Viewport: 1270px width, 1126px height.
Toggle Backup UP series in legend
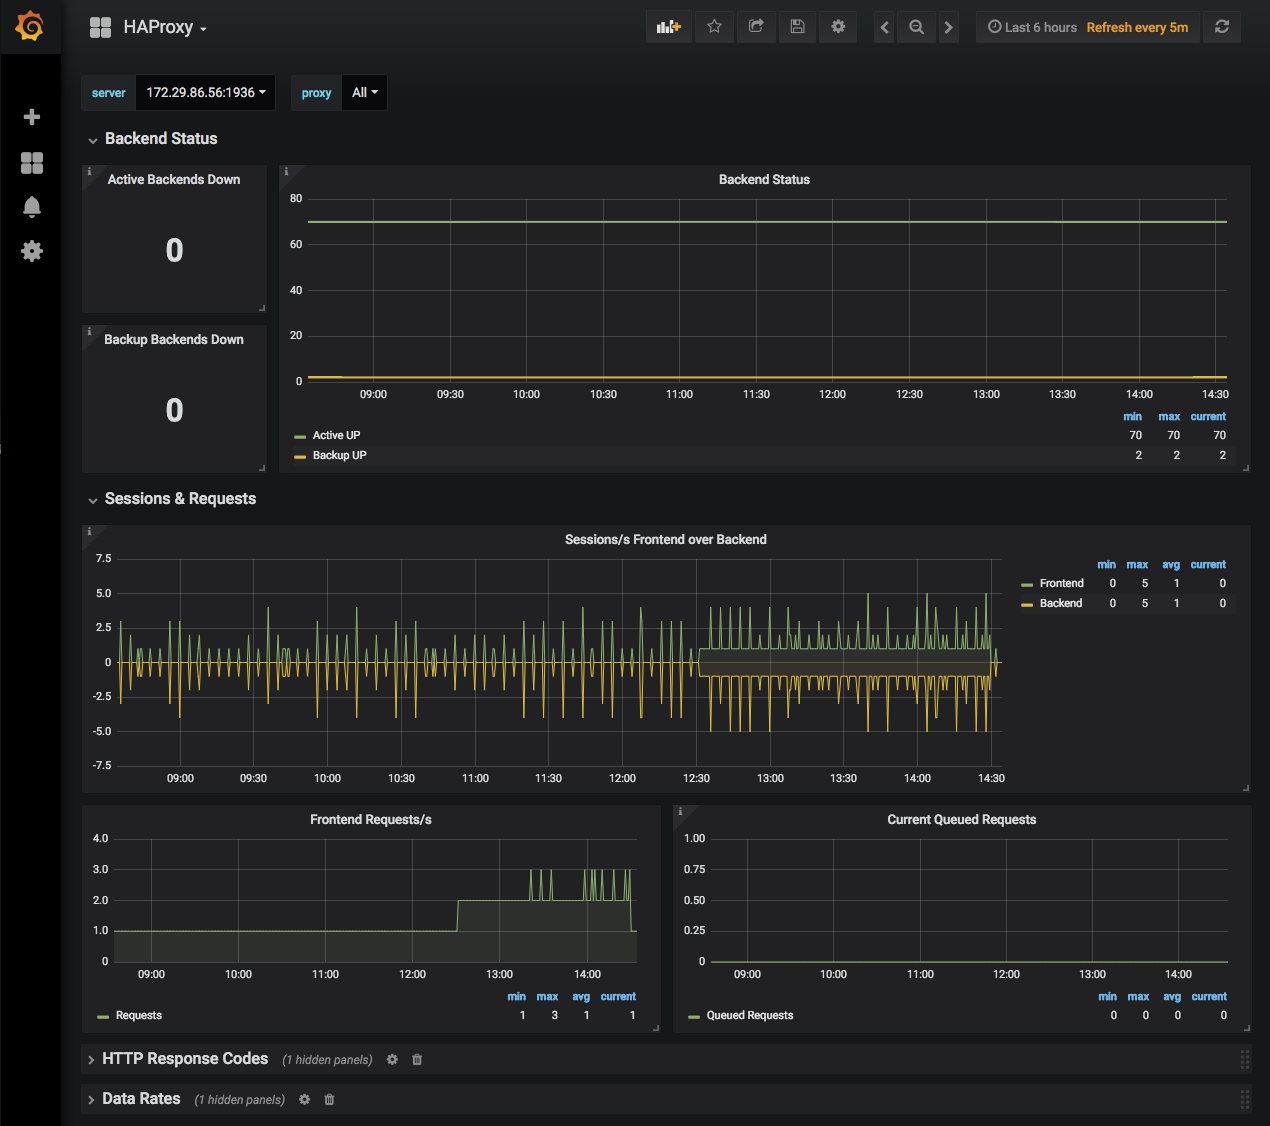click(x=339, y=456)
